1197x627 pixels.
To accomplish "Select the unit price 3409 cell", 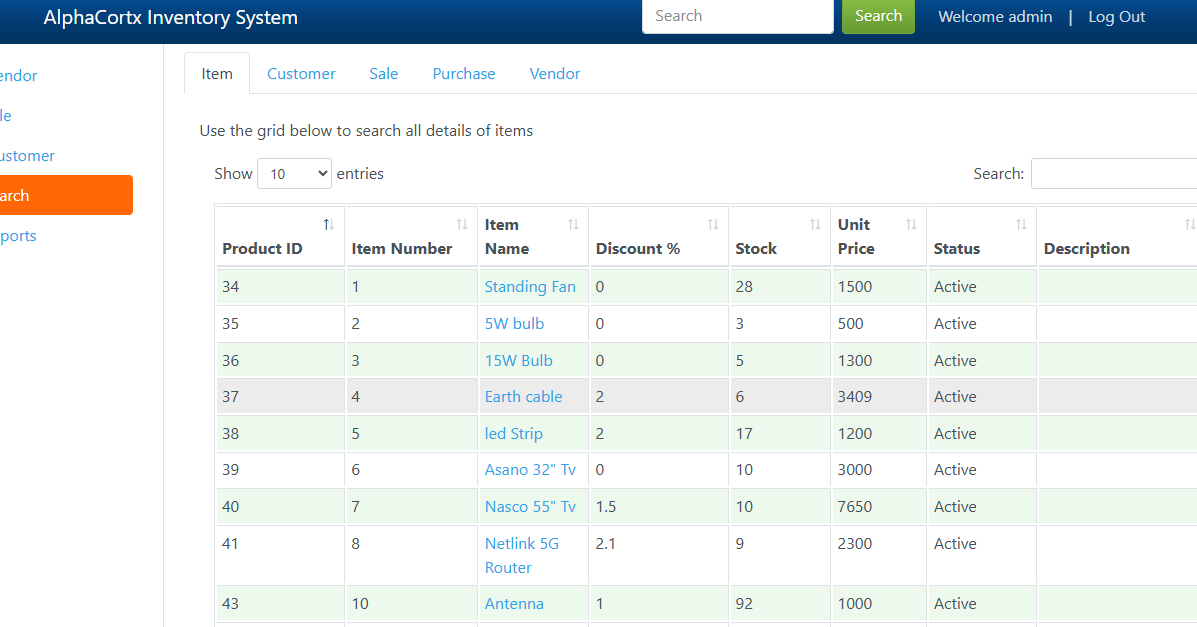I will (x=879, y=396).
